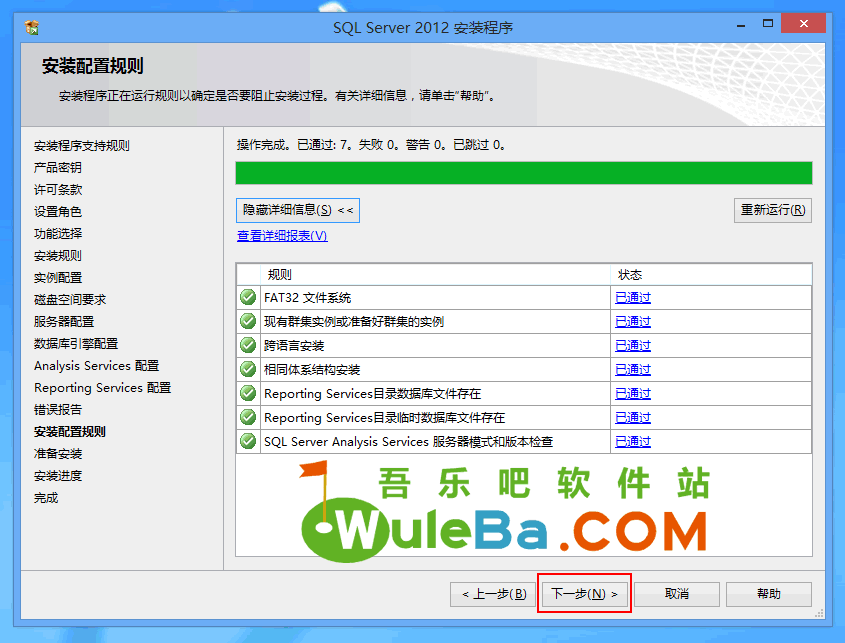
Task: Select 磁盘空间要求 step in sidebar
Action: (70, 300)
